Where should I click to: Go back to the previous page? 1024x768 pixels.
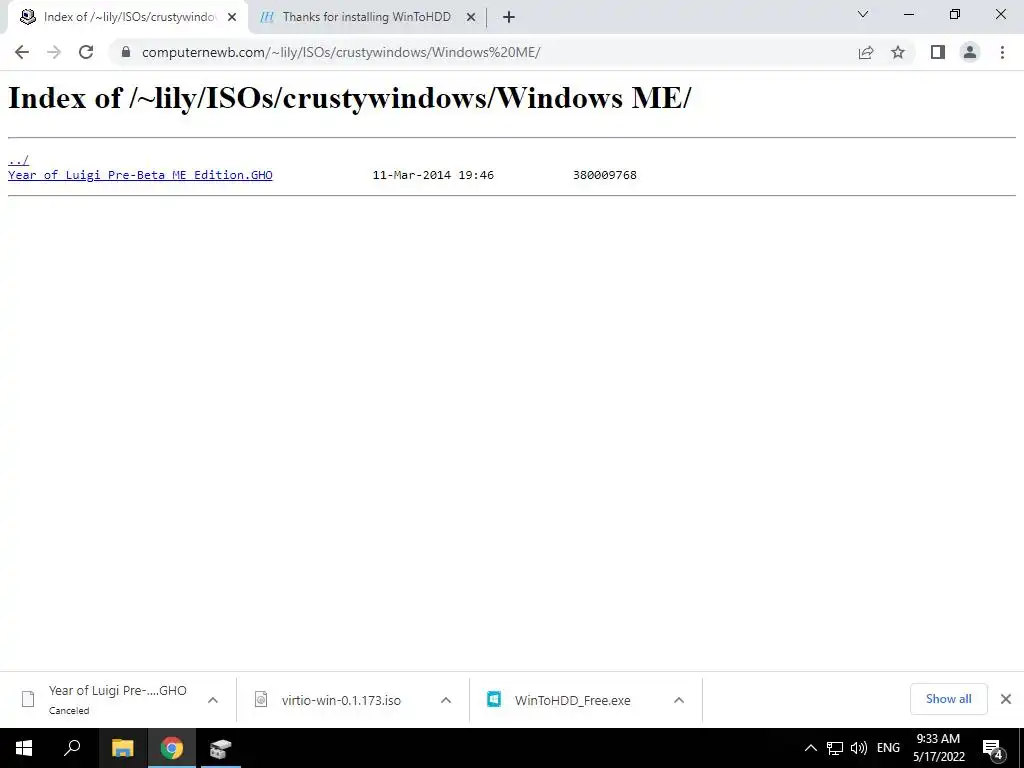click(22, 52)
